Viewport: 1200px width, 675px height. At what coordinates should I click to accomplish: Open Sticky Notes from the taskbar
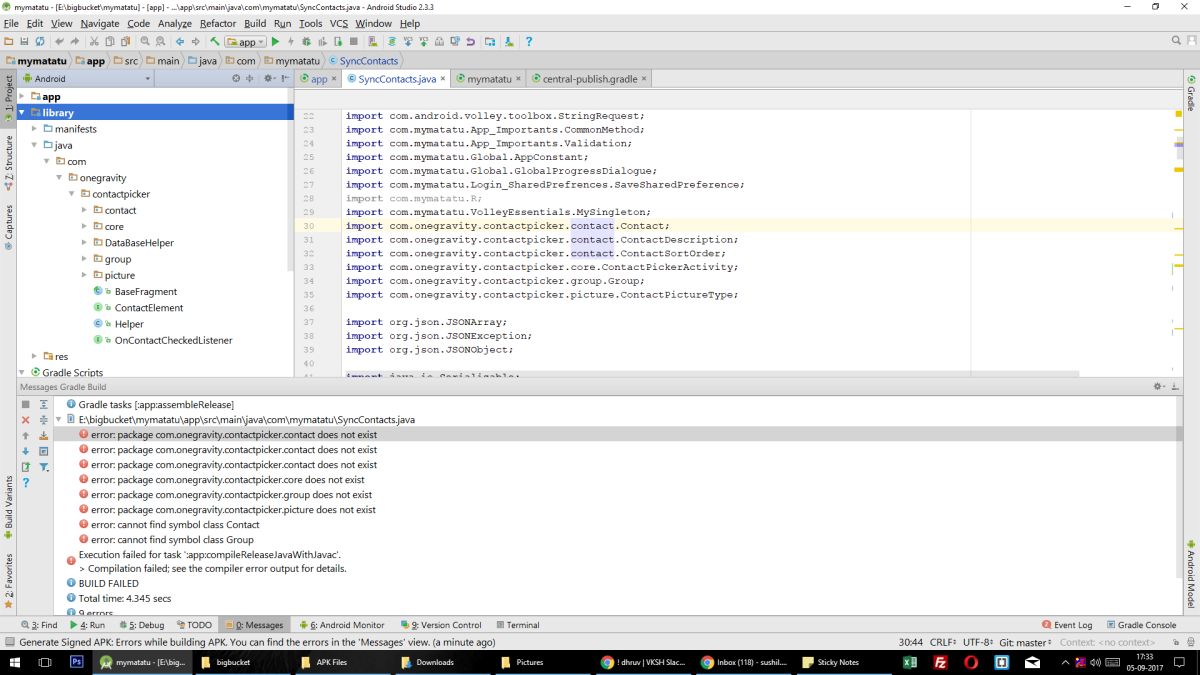click(x=838, y=662)
